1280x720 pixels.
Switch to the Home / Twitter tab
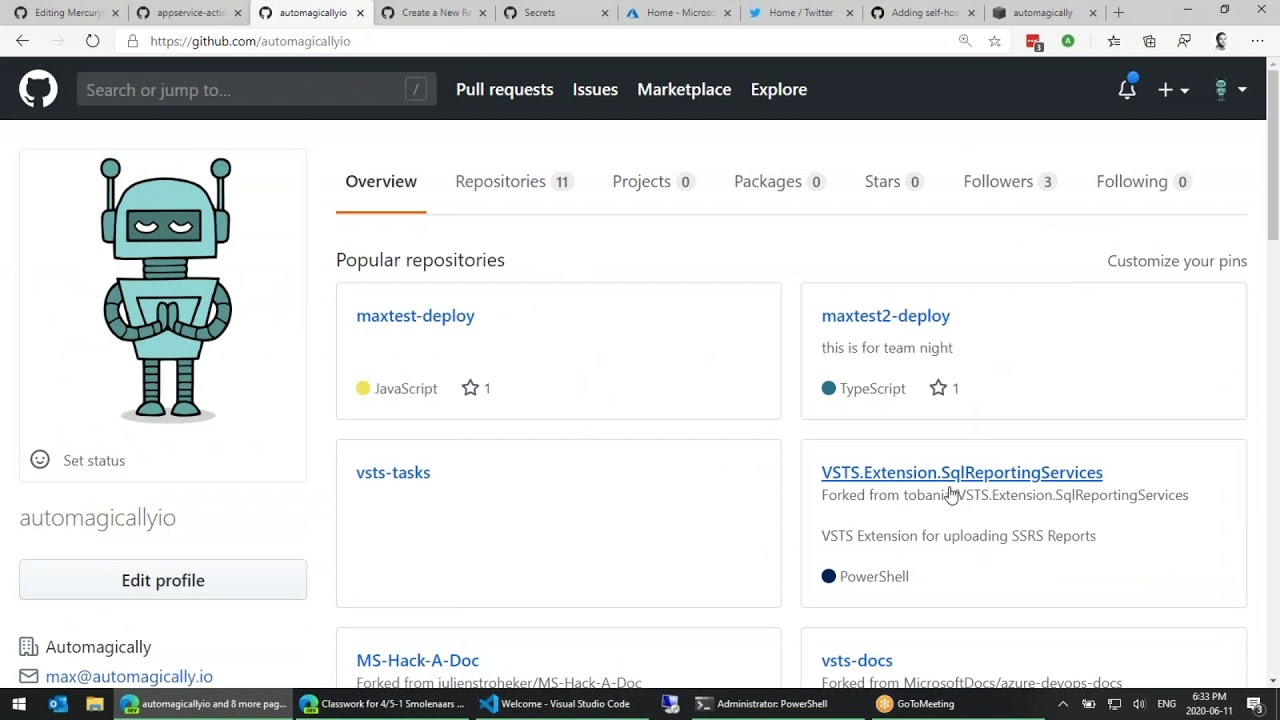(x=800, y=13)
